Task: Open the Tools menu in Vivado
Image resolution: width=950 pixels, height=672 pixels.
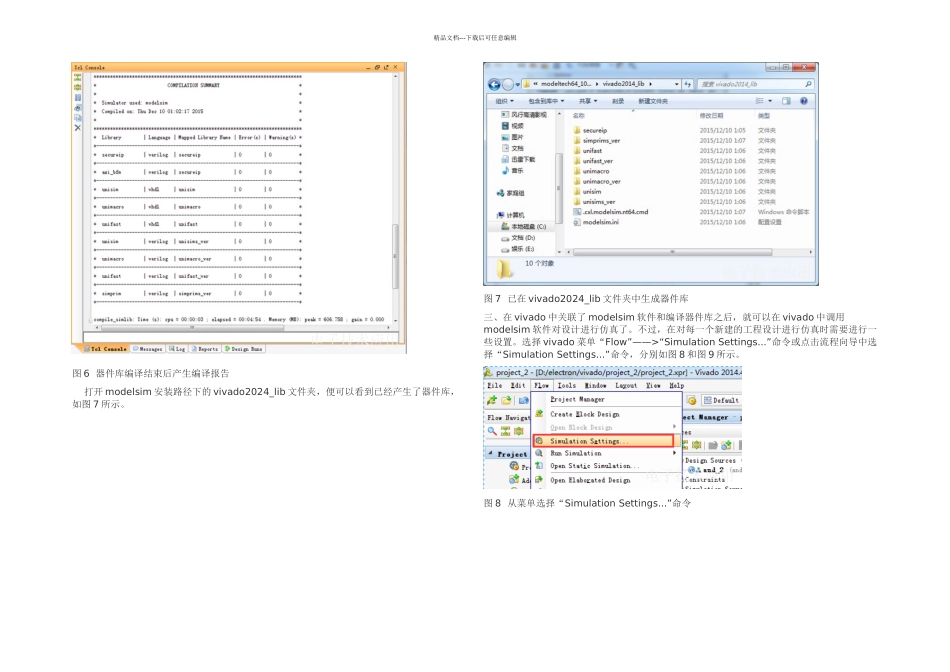Action: point(566,385)
